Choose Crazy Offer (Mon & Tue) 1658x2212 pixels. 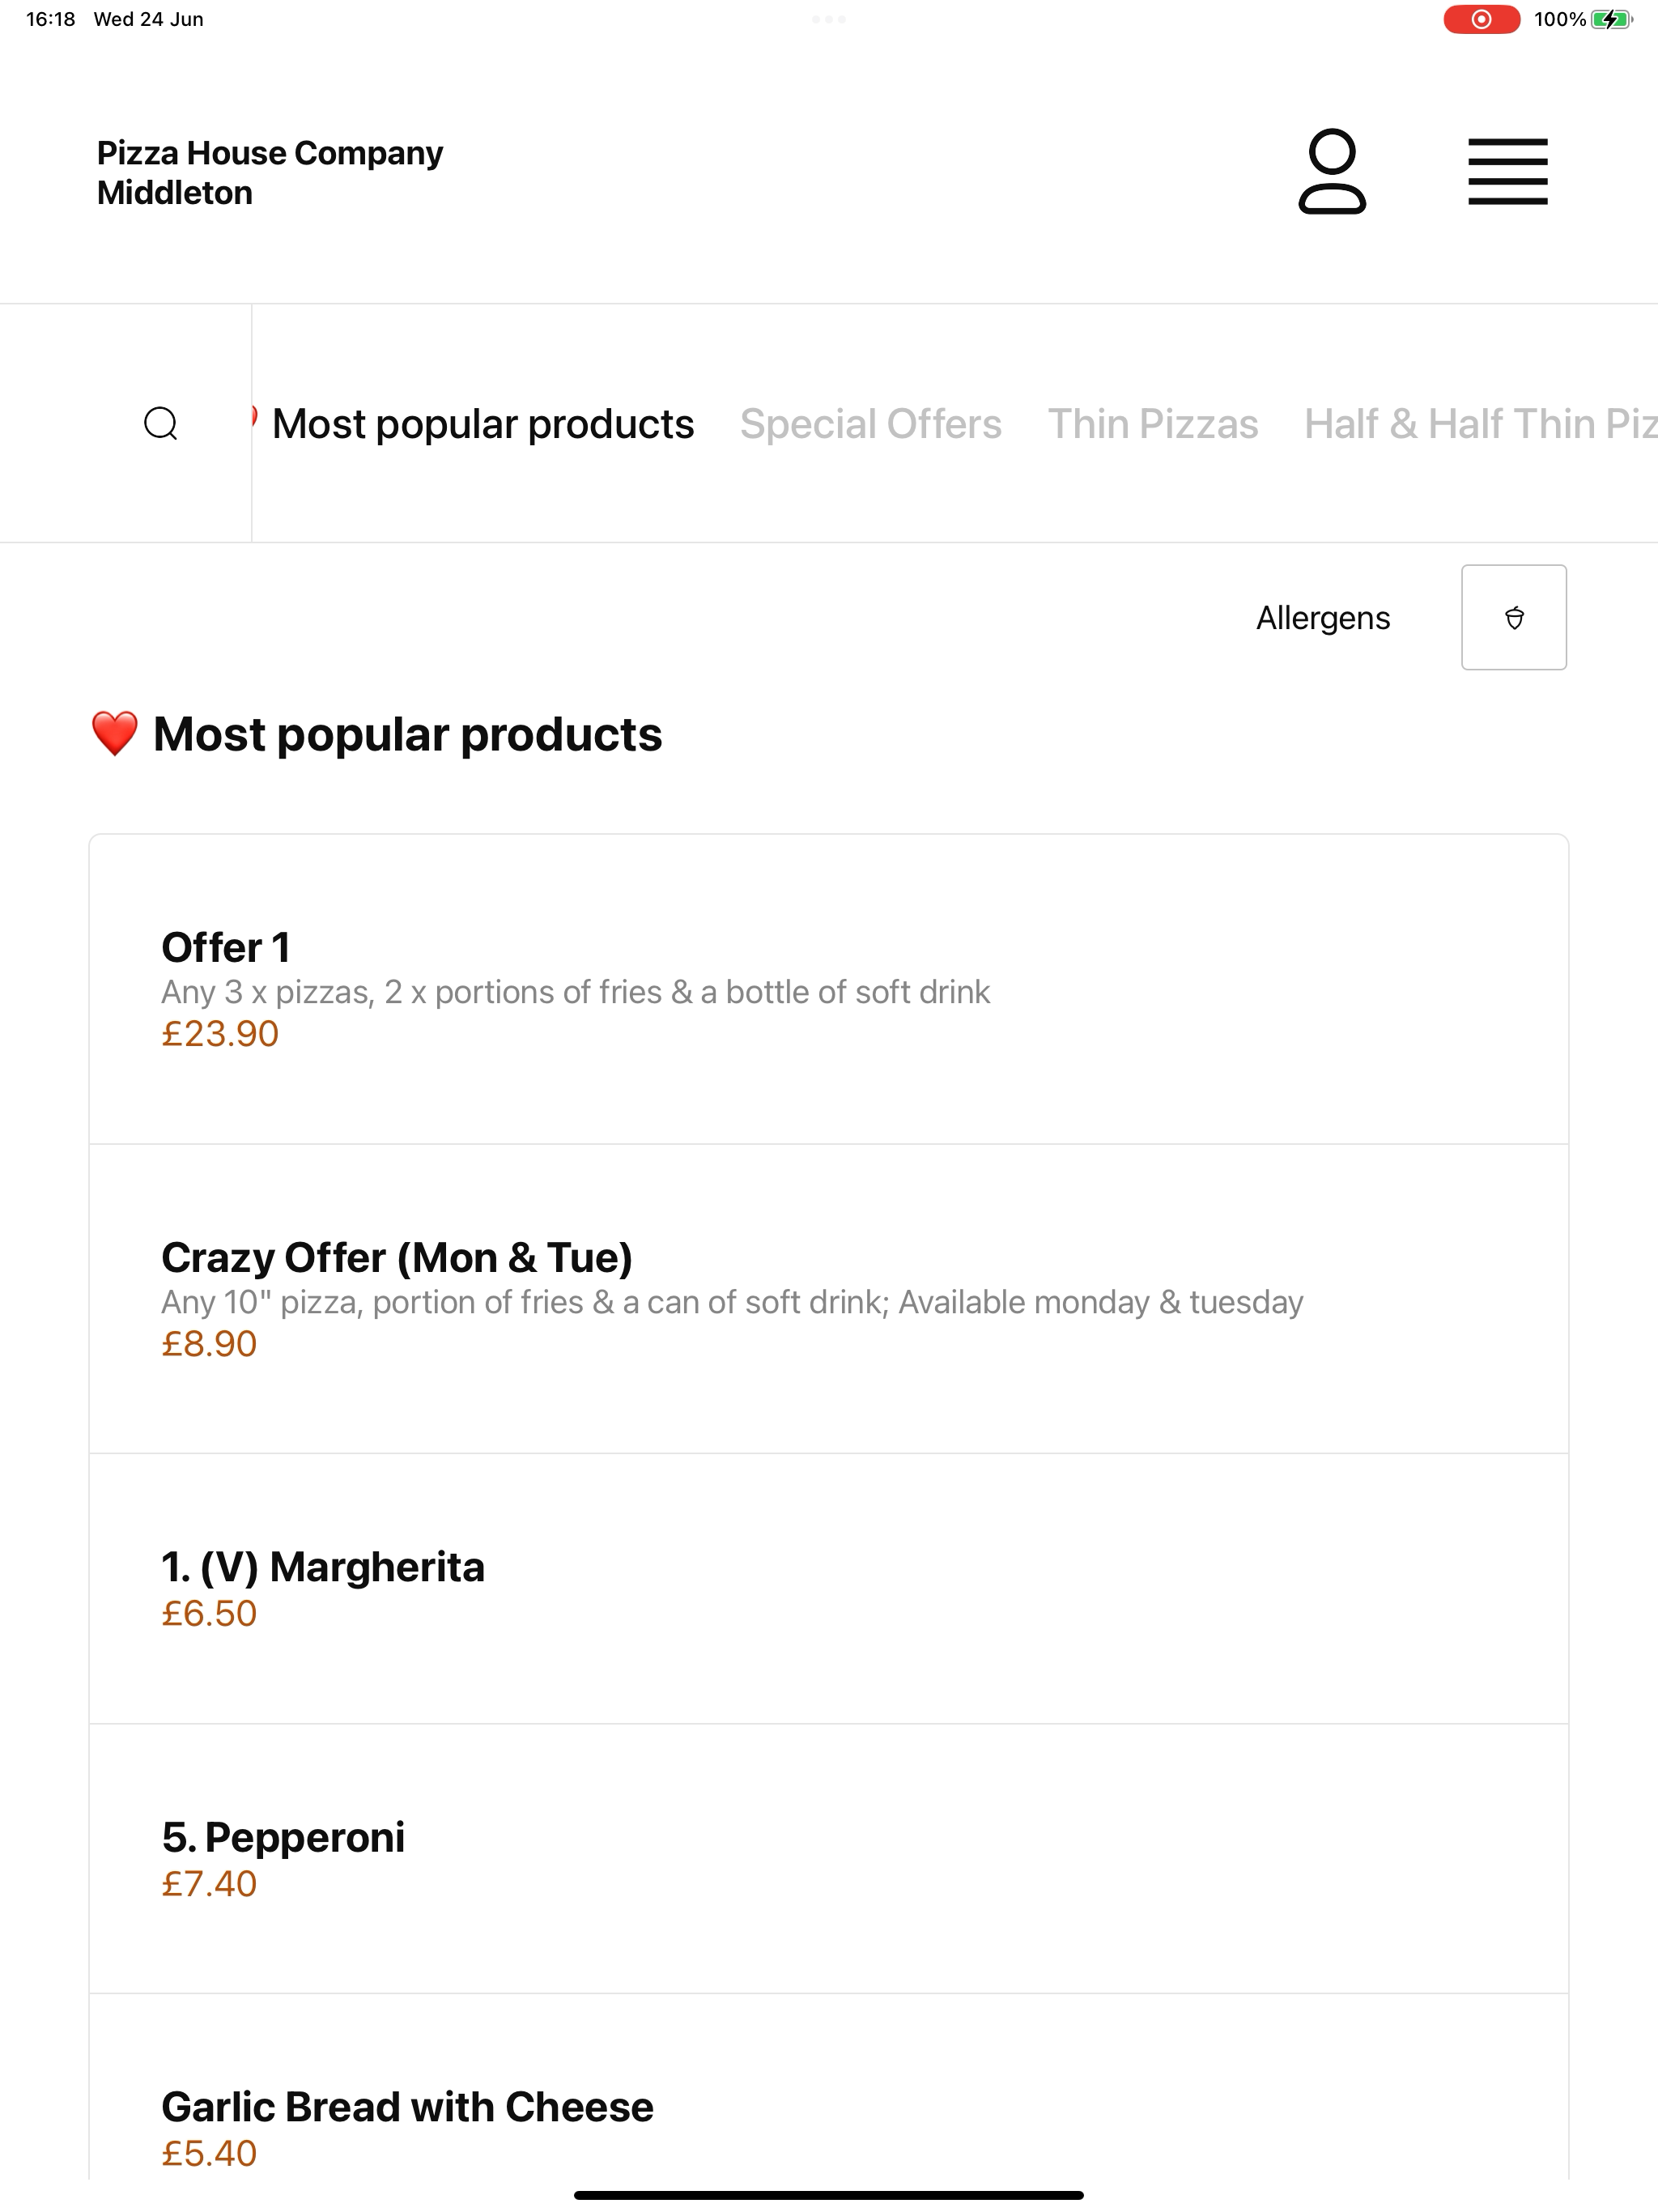[829, 1298]
